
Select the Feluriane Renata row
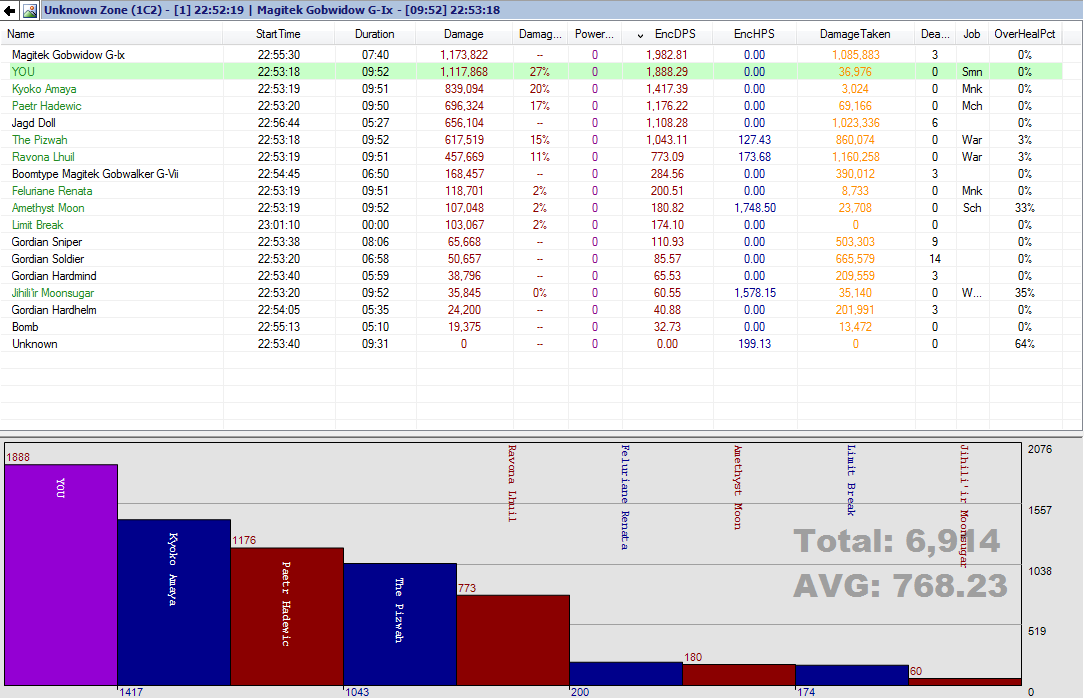click(532, 191)
